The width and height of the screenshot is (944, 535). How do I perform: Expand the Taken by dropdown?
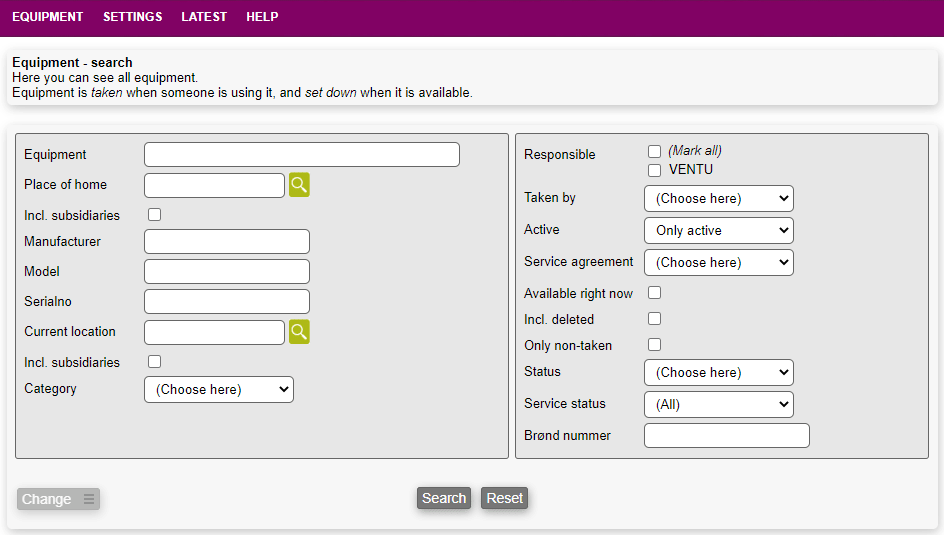pos(718,199)
